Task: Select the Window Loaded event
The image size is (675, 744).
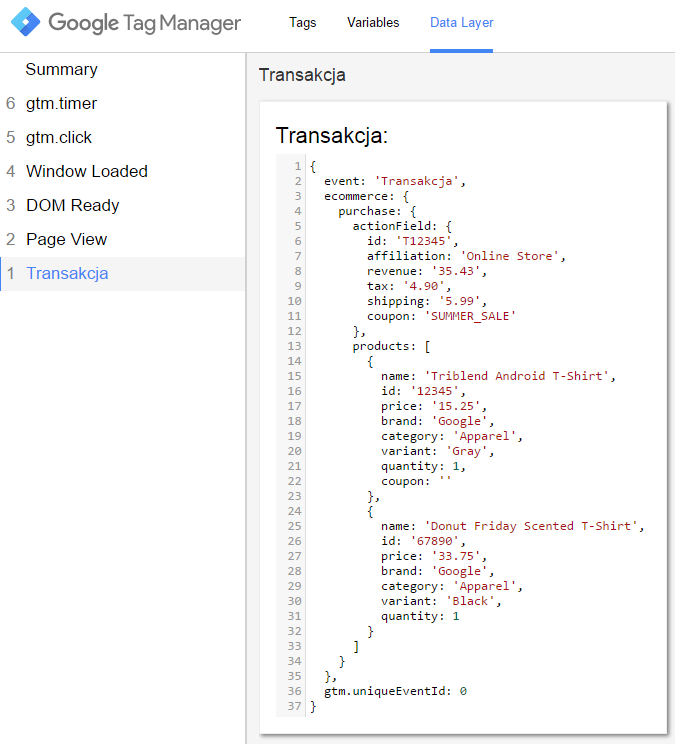Action: [x=86, y=172]
